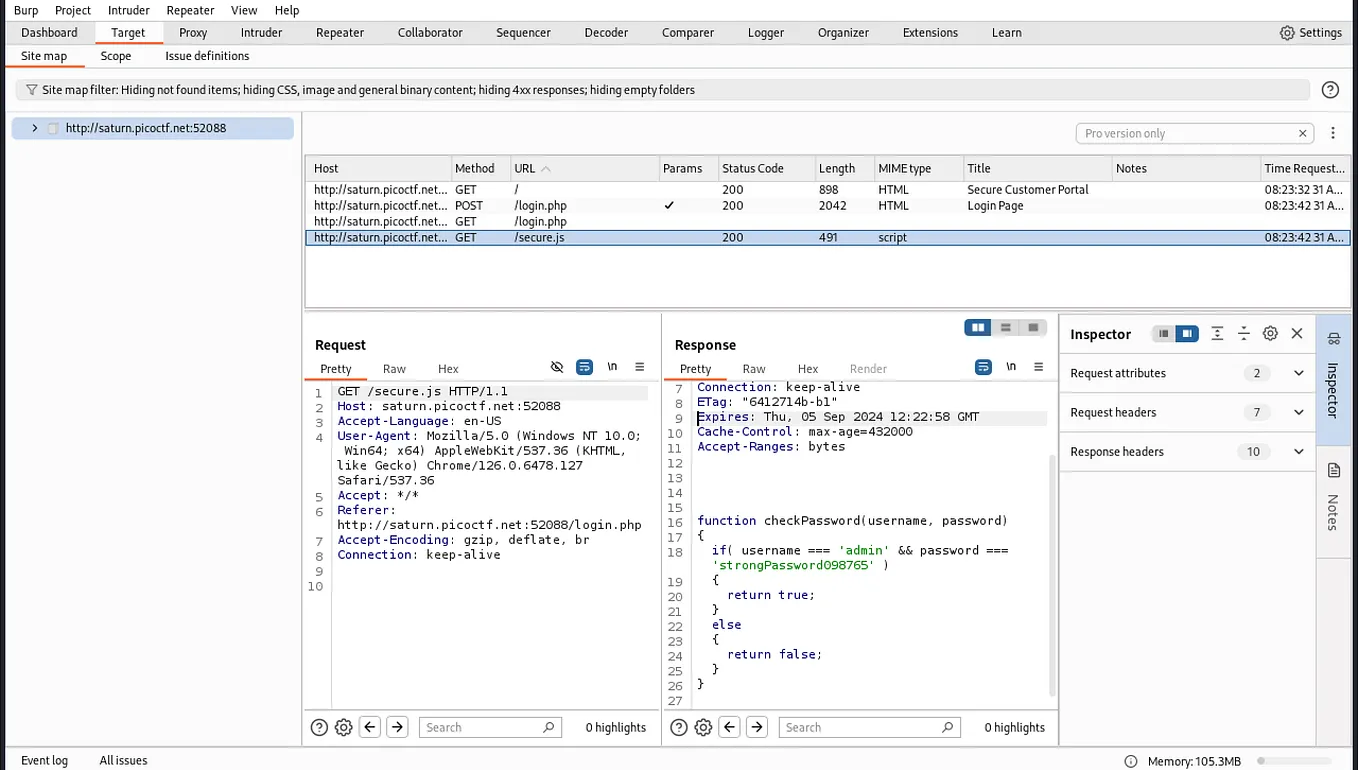This screenshot has height=770, width=1358.
Task: Expand the Response headers section in Inspector
Action: pos(1299,451)
